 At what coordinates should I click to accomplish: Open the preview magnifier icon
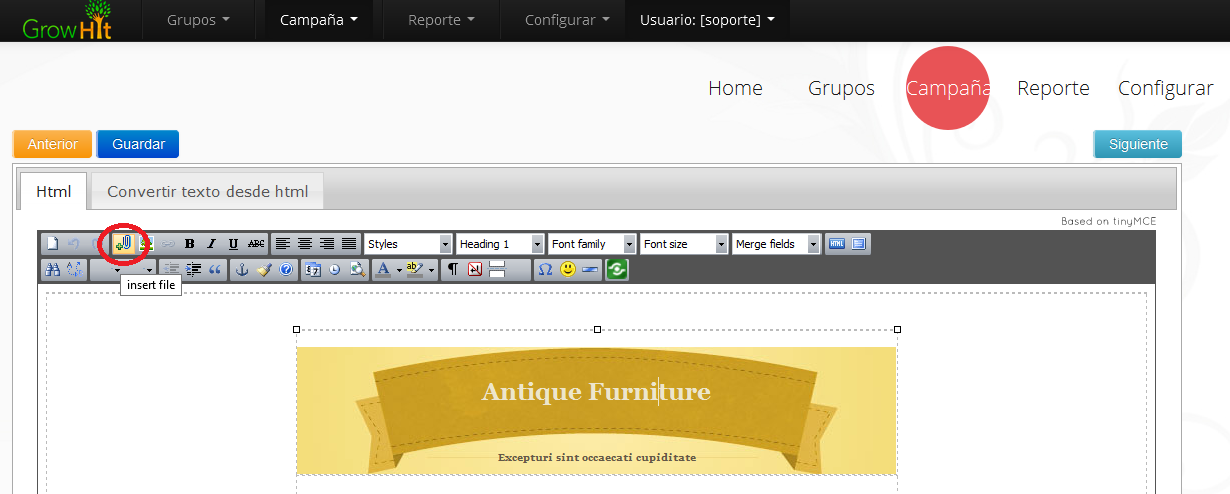[x=357, y=270]
